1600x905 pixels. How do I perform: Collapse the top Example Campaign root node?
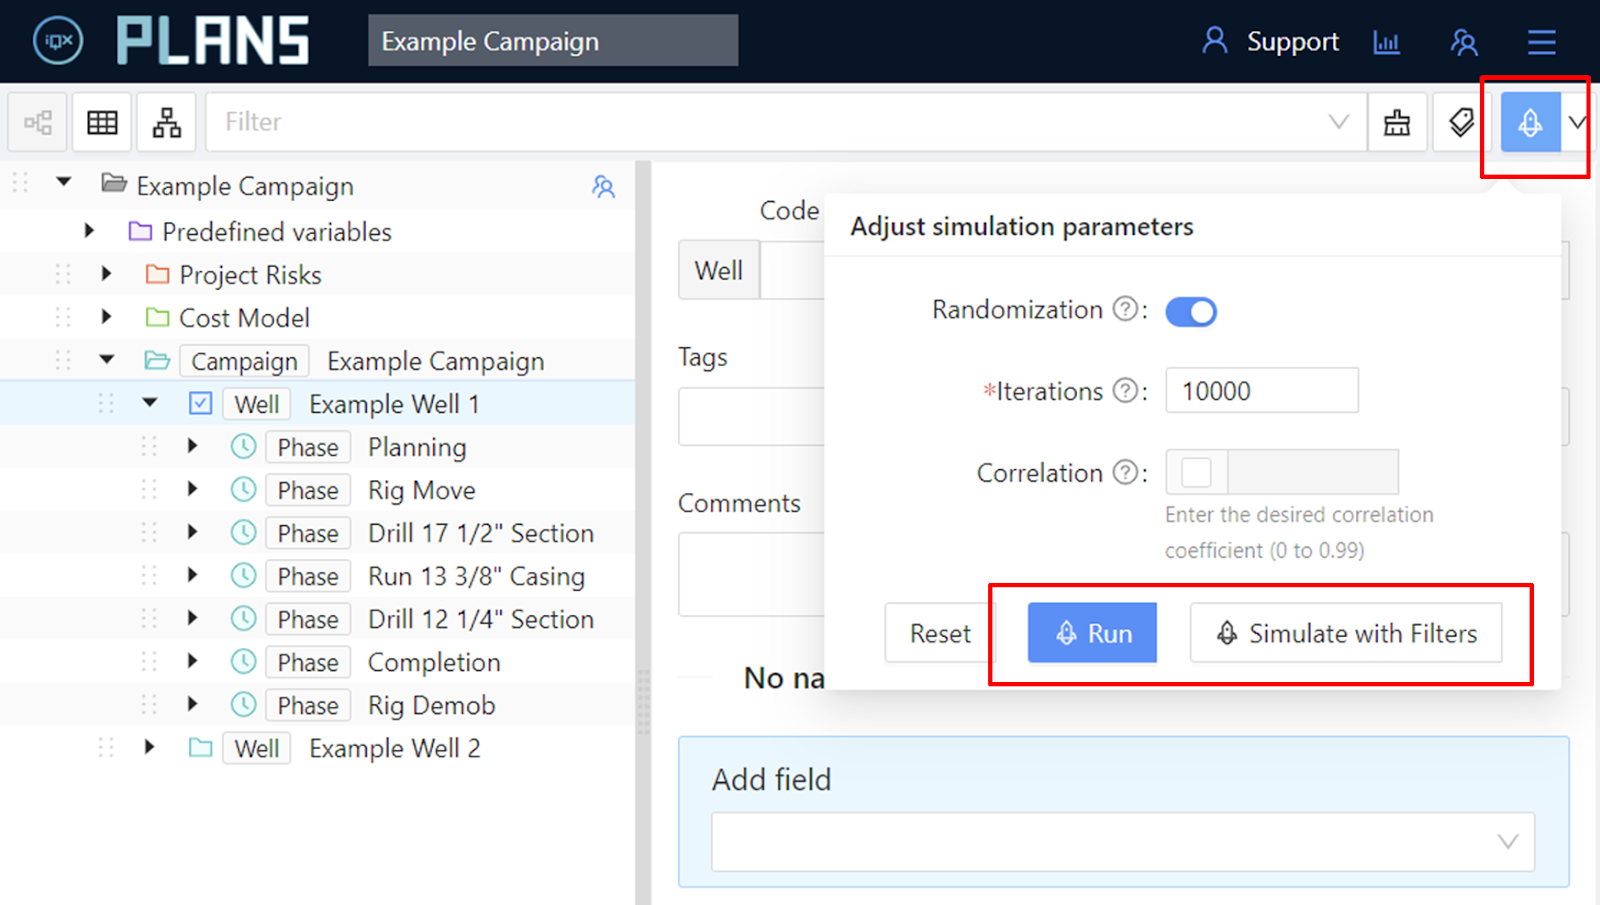[x=64, y=182]
